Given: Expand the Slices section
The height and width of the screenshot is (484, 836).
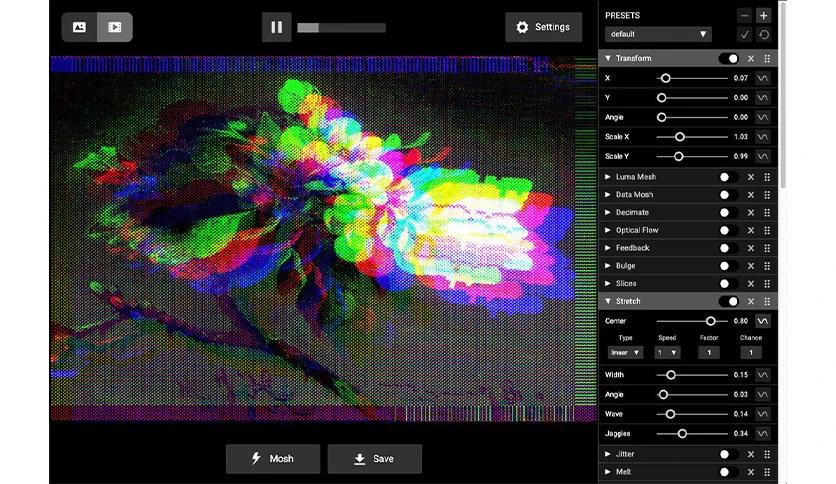Looking at the screenshot, I should 608,283.
